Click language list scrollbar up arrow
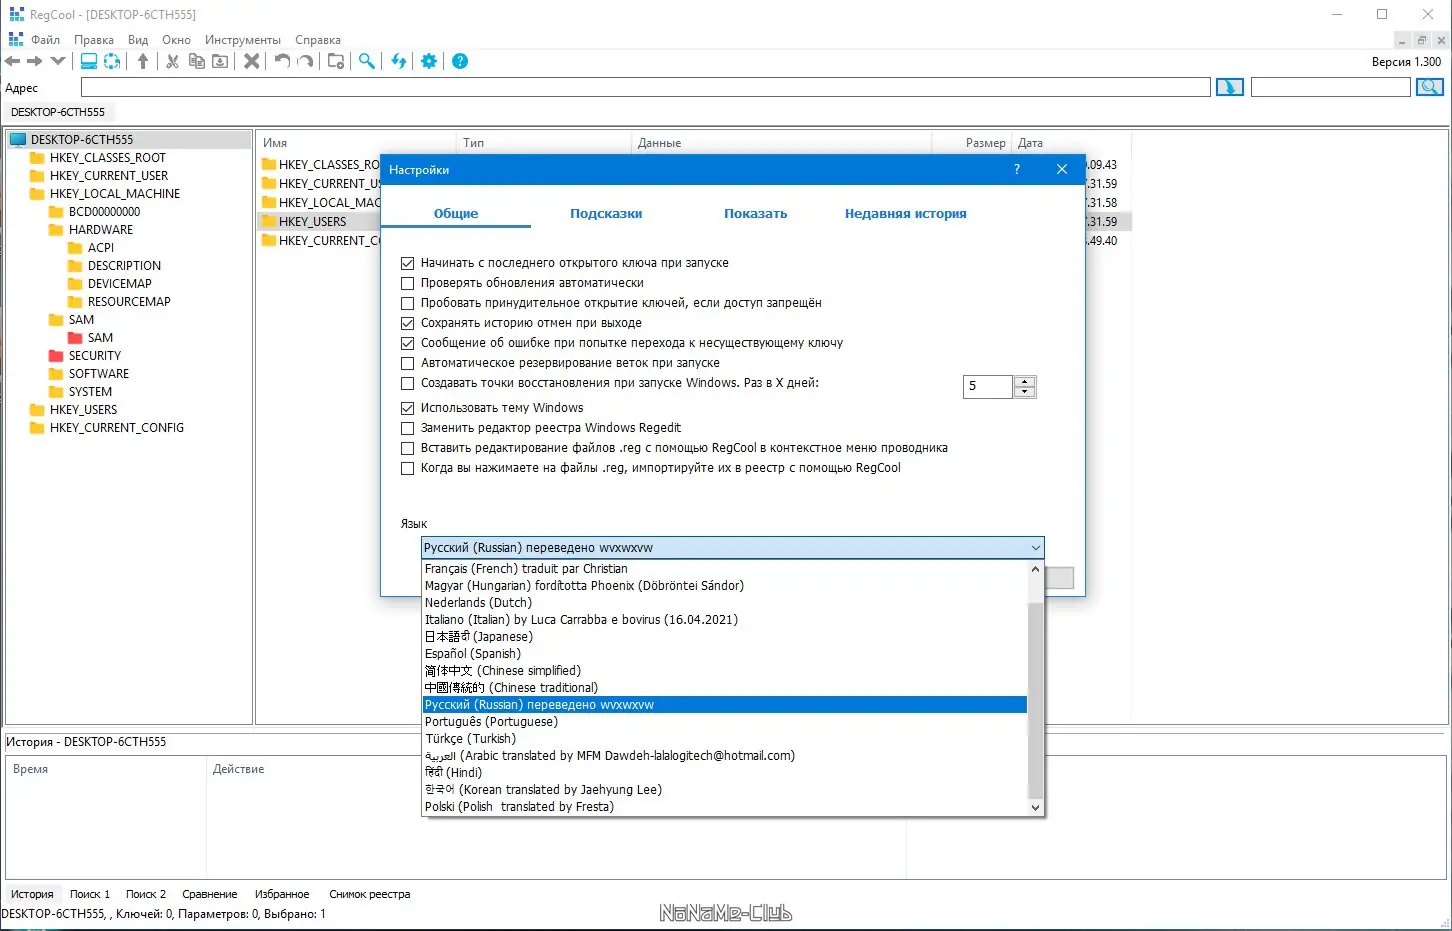The width and height of the screenshot is (1452, 931). (x=1035, y=569)
